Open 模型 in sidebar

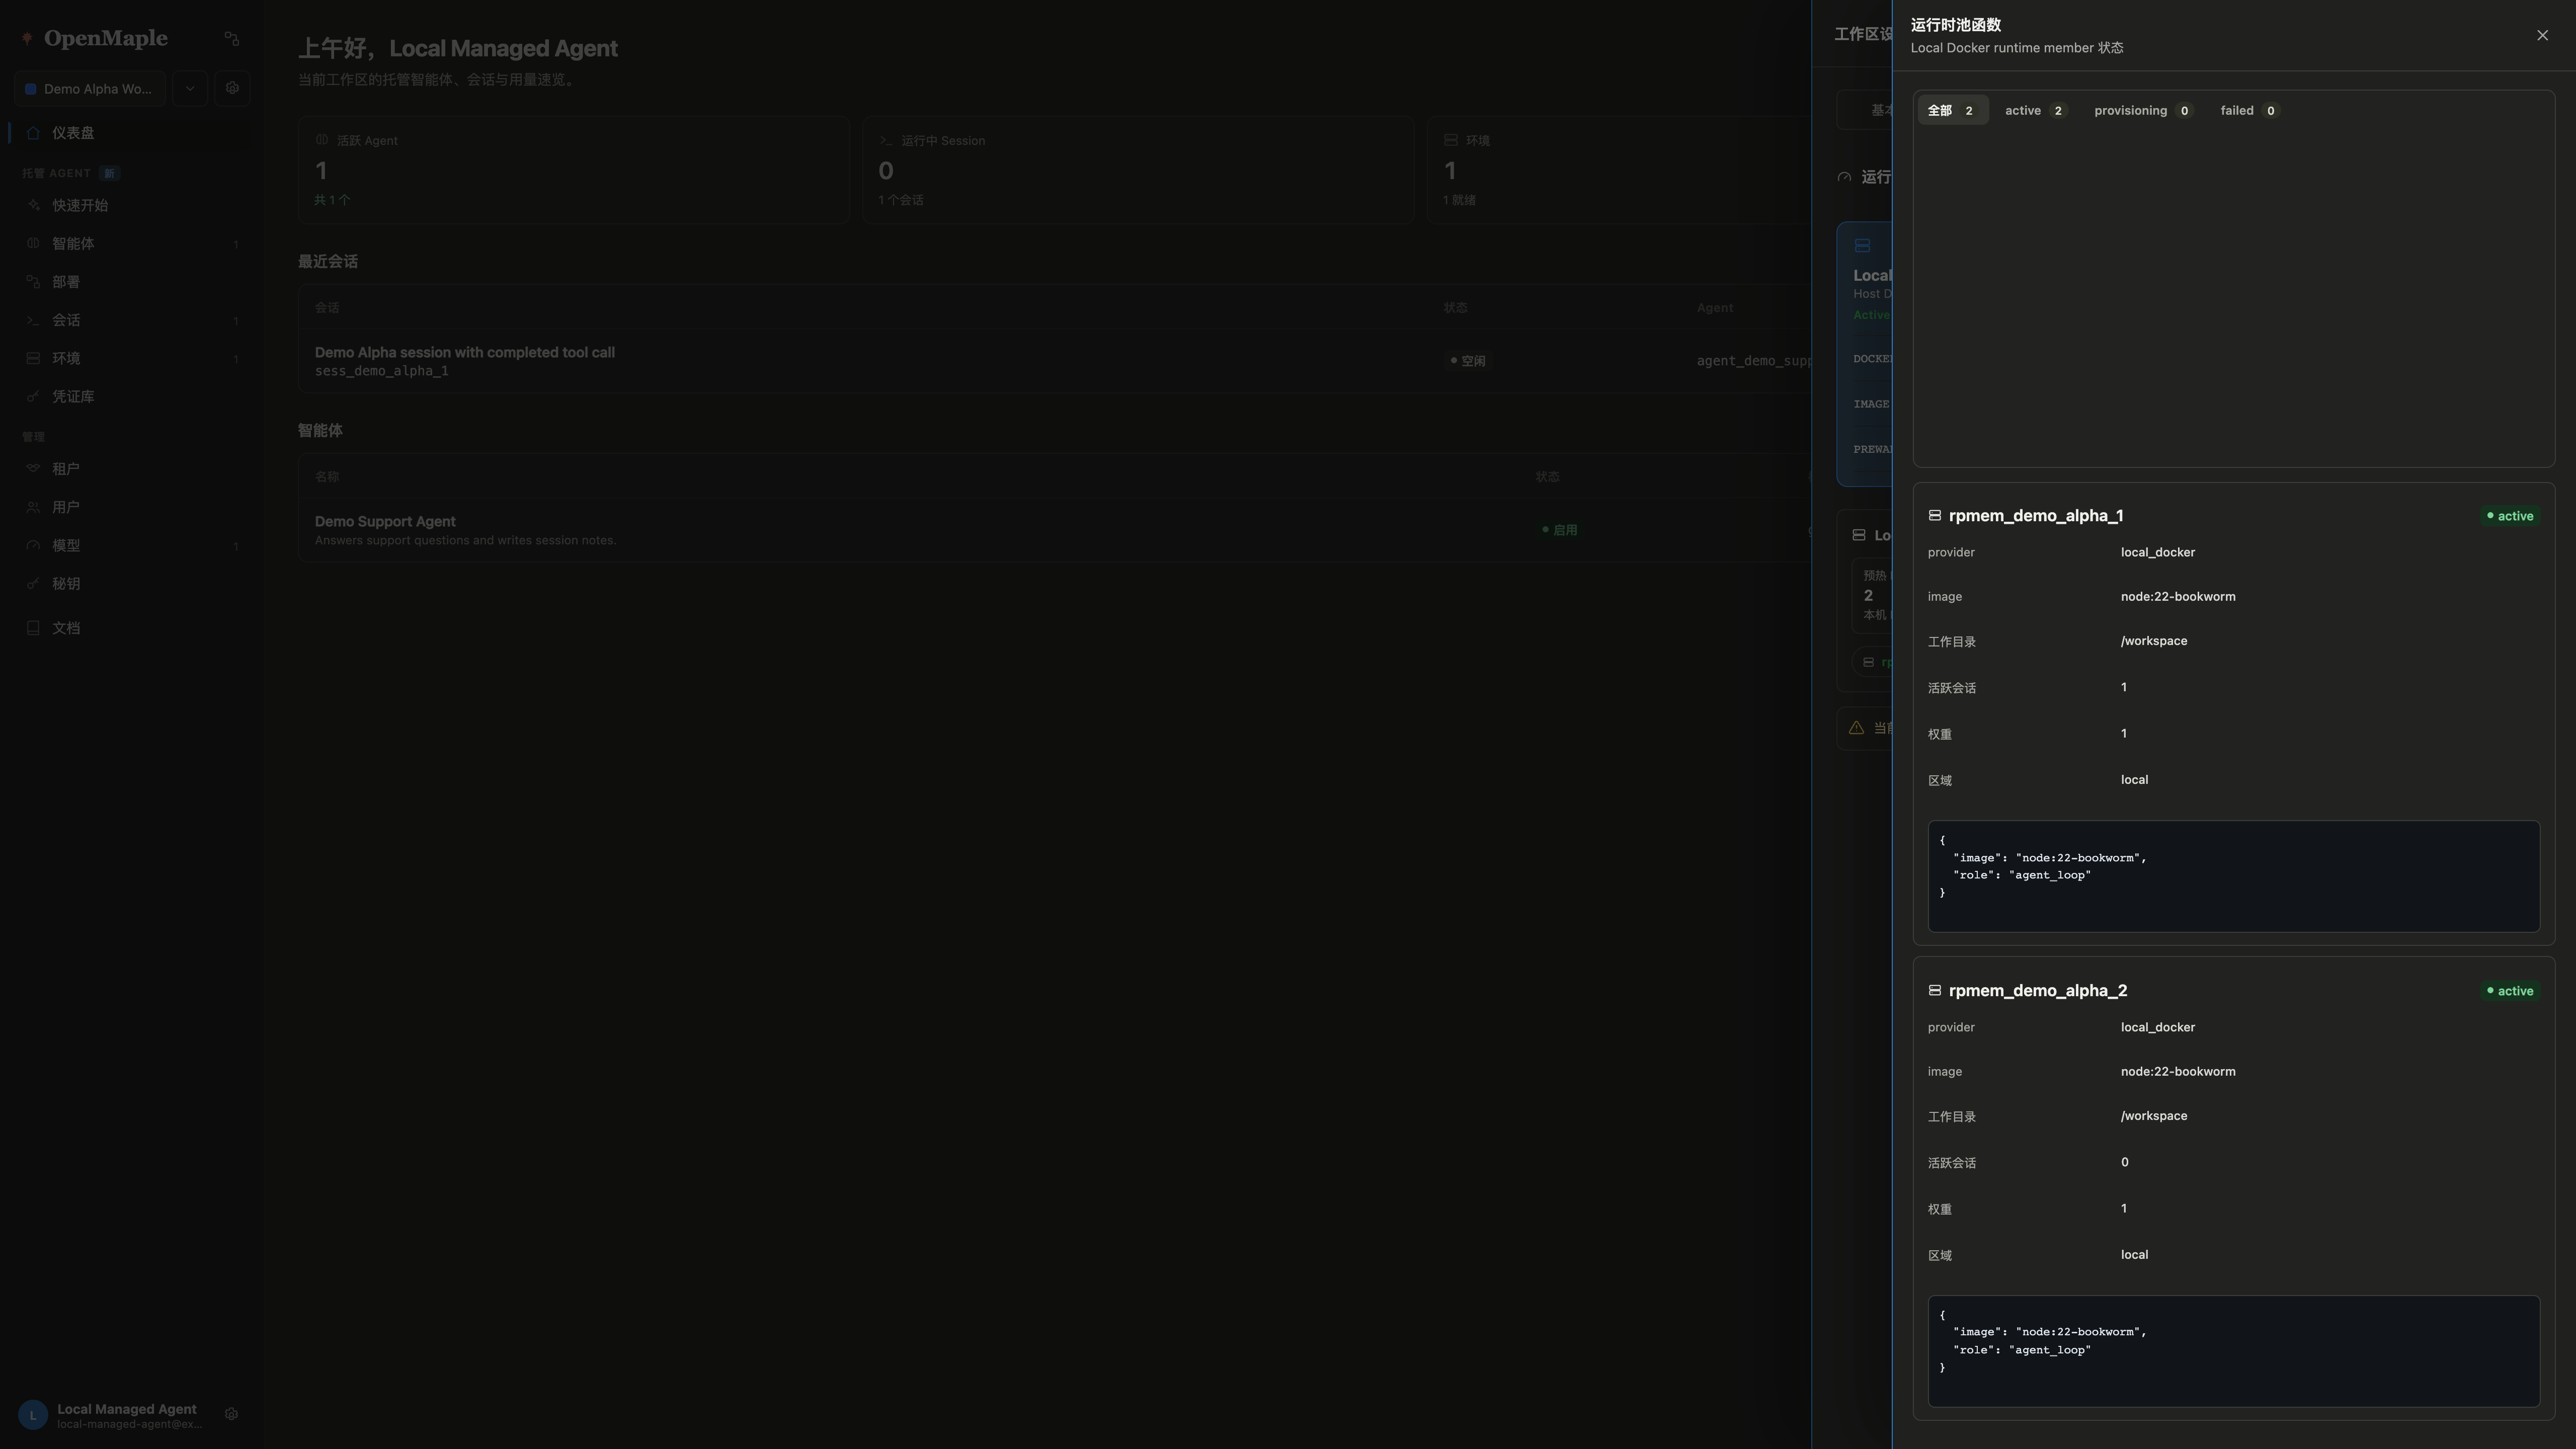130,546
